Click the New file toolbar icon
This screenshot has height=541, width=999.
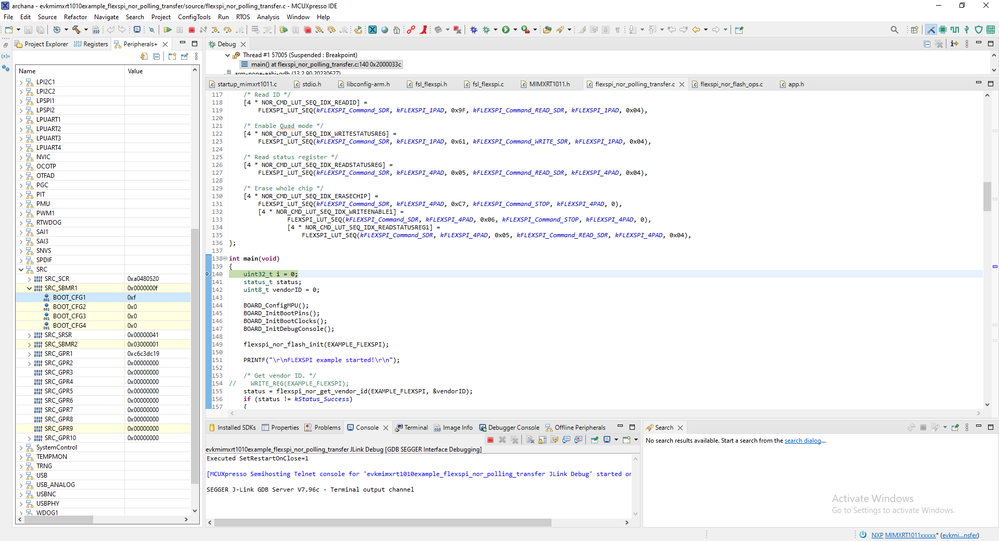pyautogui.click(x=8, y=30)
